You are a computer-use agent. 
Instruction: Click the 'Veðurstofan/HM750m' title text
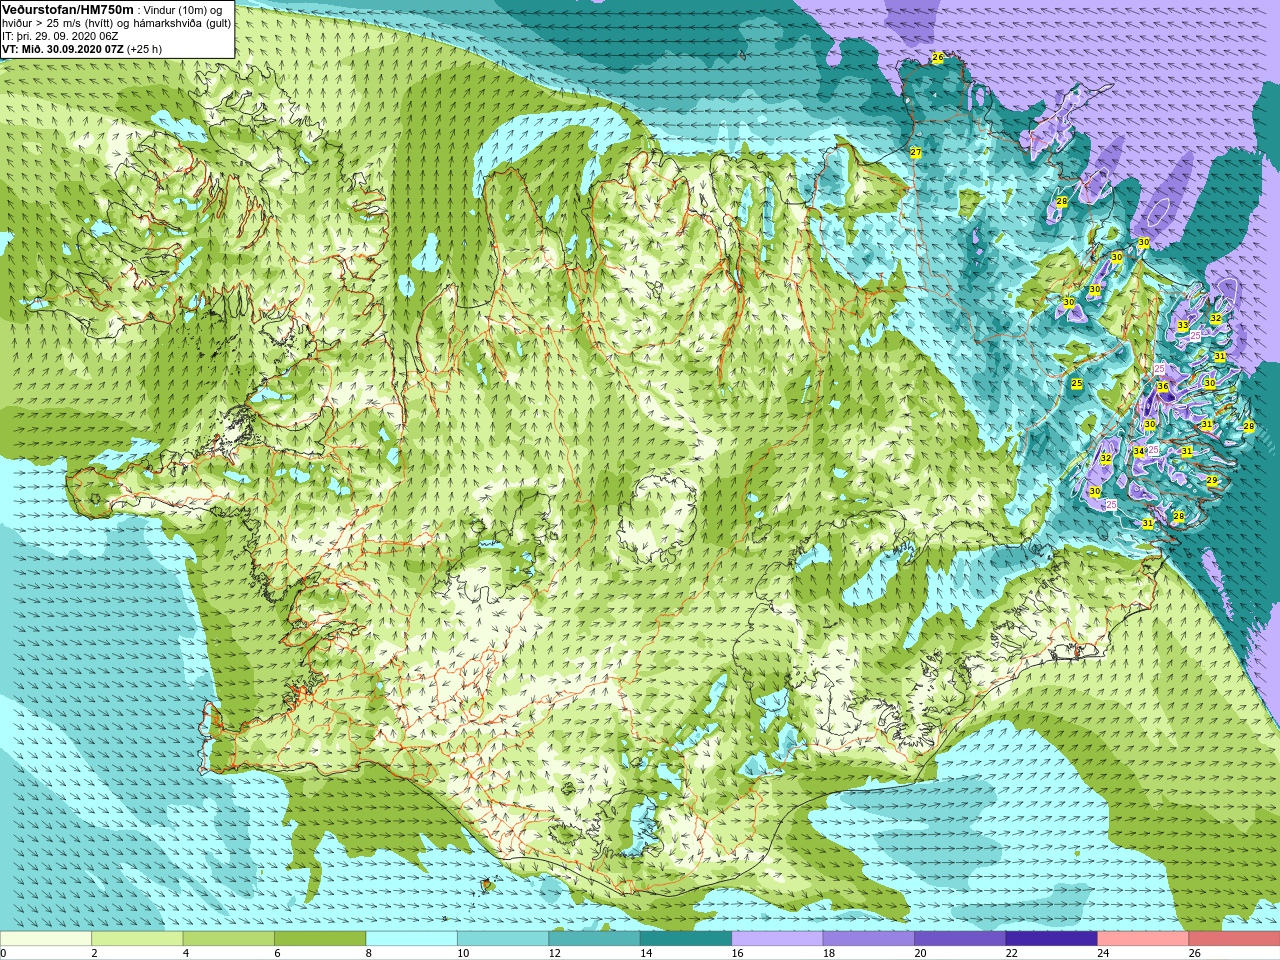tap(68, 9)
